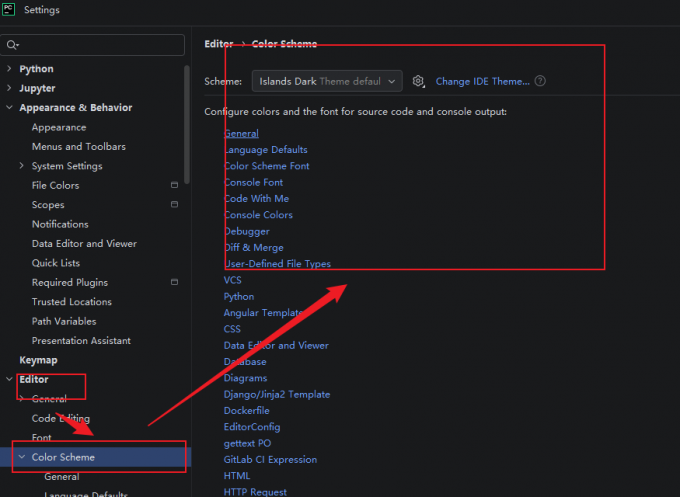Click Change IDE Theme link
Screen dimensions: 680x497
click(x=482, y=82)
